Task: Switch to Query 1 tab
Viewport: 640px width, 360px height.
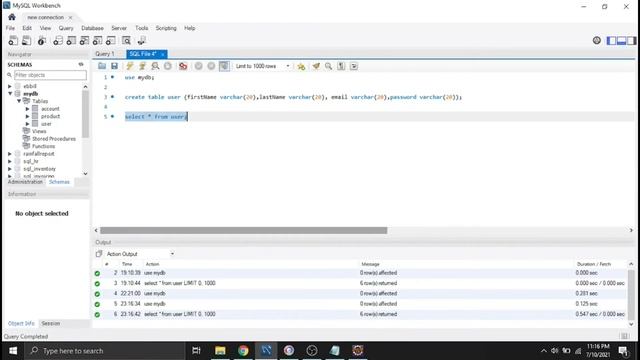Action: 104,54
